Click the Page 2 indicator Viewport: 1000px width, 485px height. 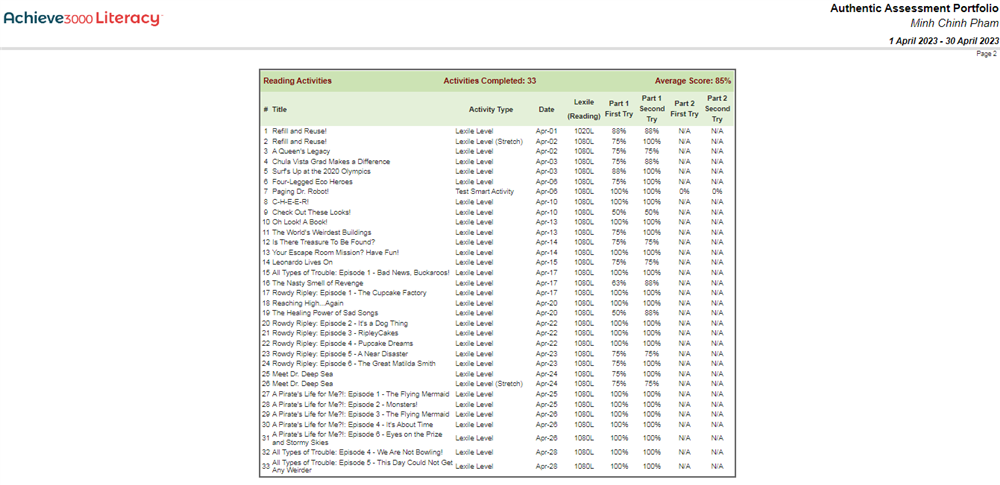point(986,54)
